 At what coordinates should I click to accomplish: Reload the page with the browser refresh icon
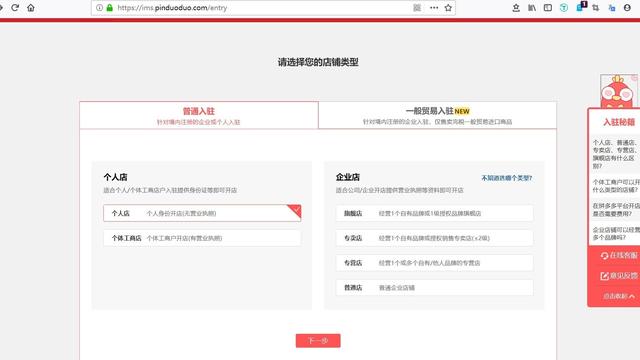tap(15, 7)
